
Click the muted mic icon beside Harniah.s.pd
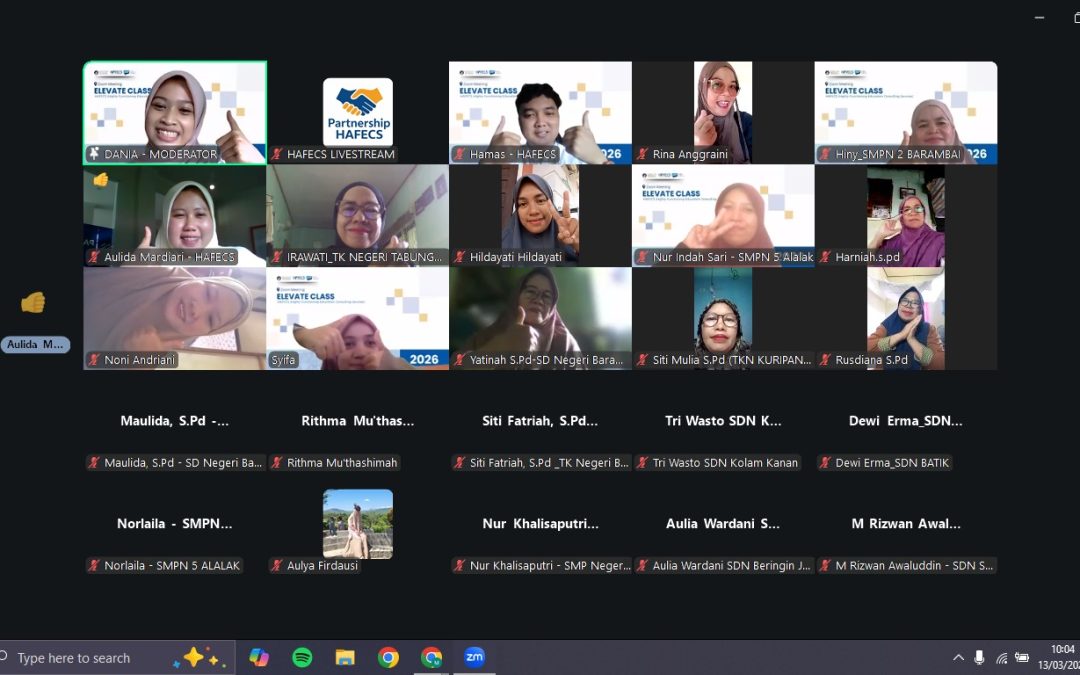click(825, 257)
